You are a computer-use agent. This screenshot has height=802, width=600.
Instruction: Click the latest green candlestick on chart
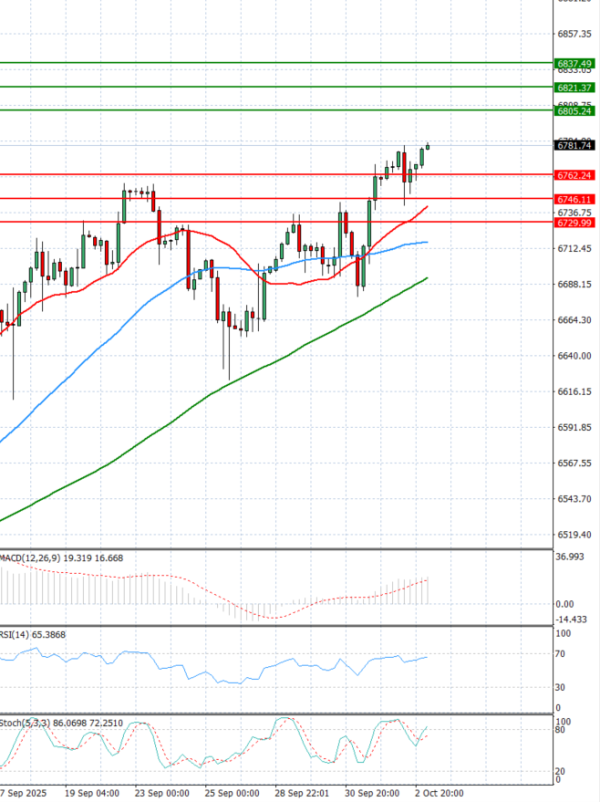(x=426, y=155)
